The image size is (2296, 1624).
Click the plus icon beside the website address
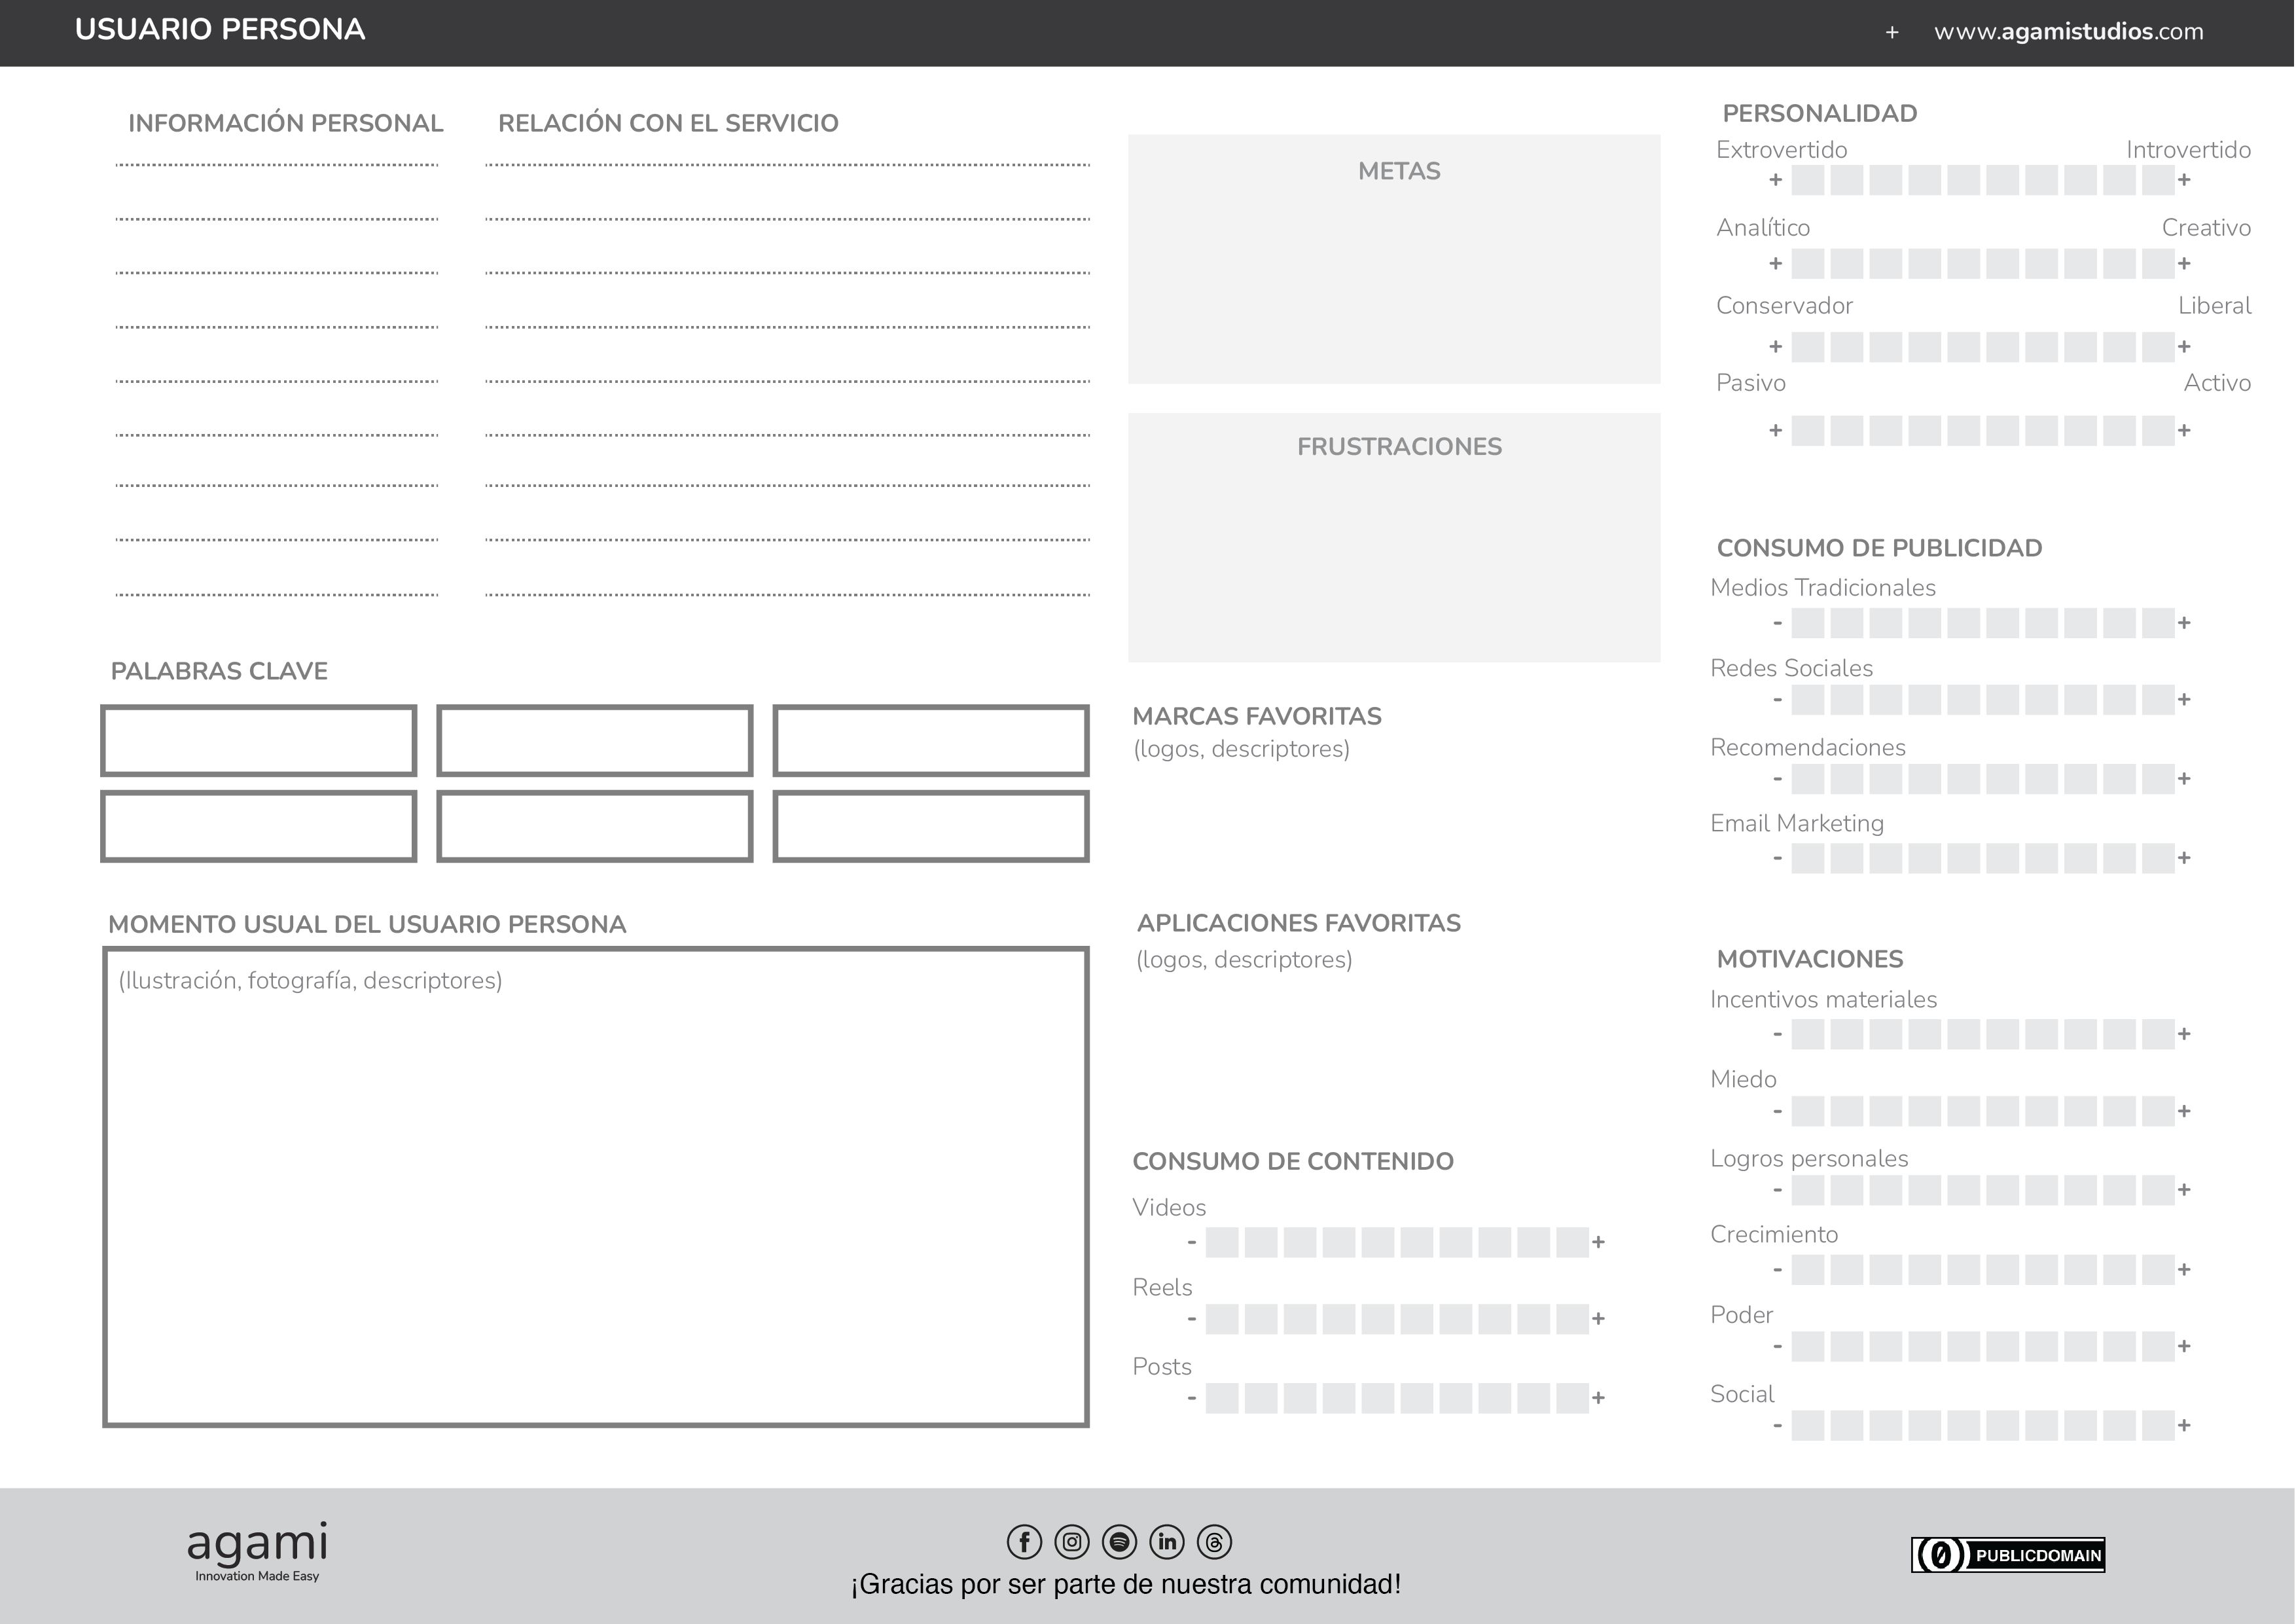(x=1892, y=32)
